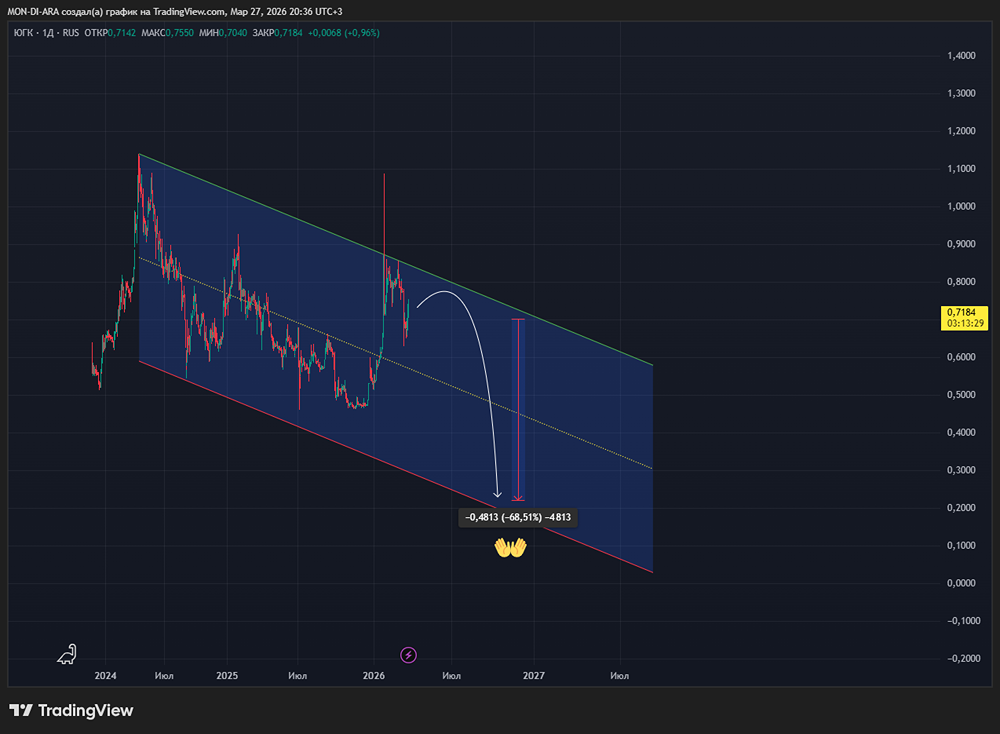Click the МАКС 0,7550 high value
Viewport: 1000px width, 734px height.
coord(167,33)
